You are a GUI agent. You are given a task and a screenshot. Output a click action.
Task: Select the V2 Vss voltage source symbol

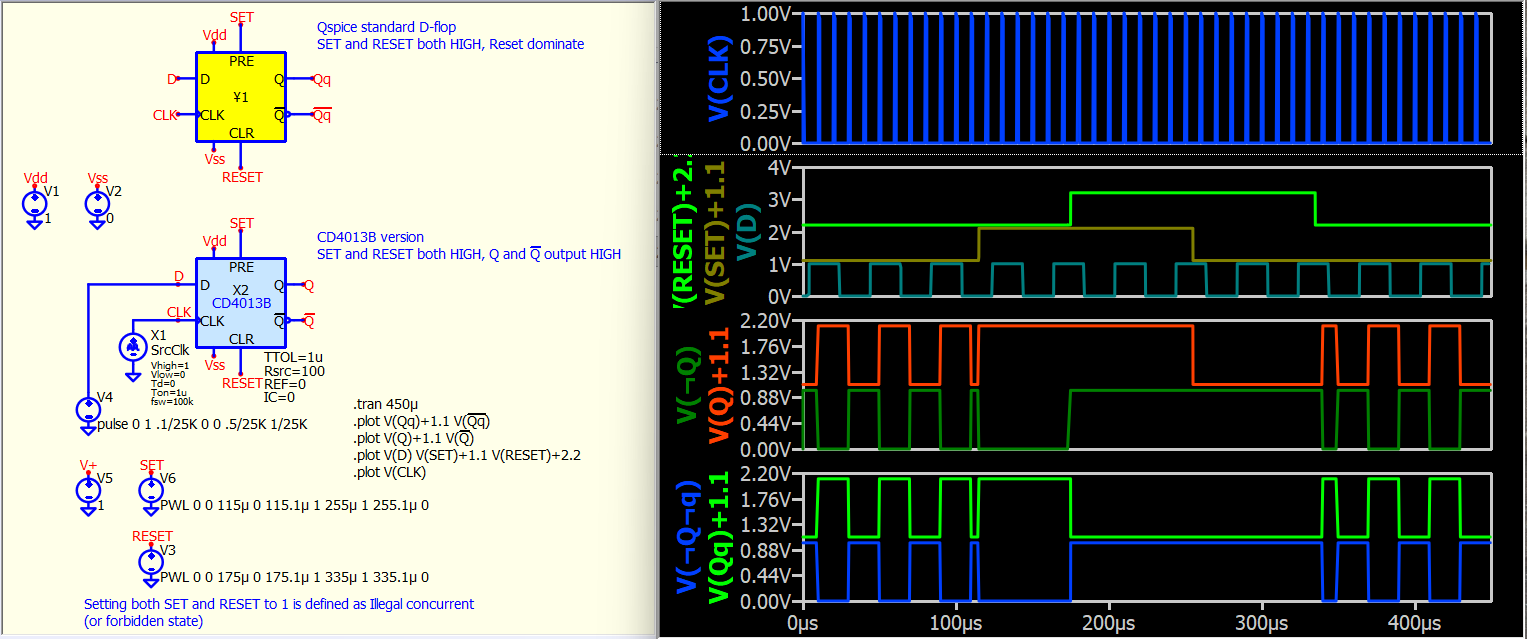[98, 205]
